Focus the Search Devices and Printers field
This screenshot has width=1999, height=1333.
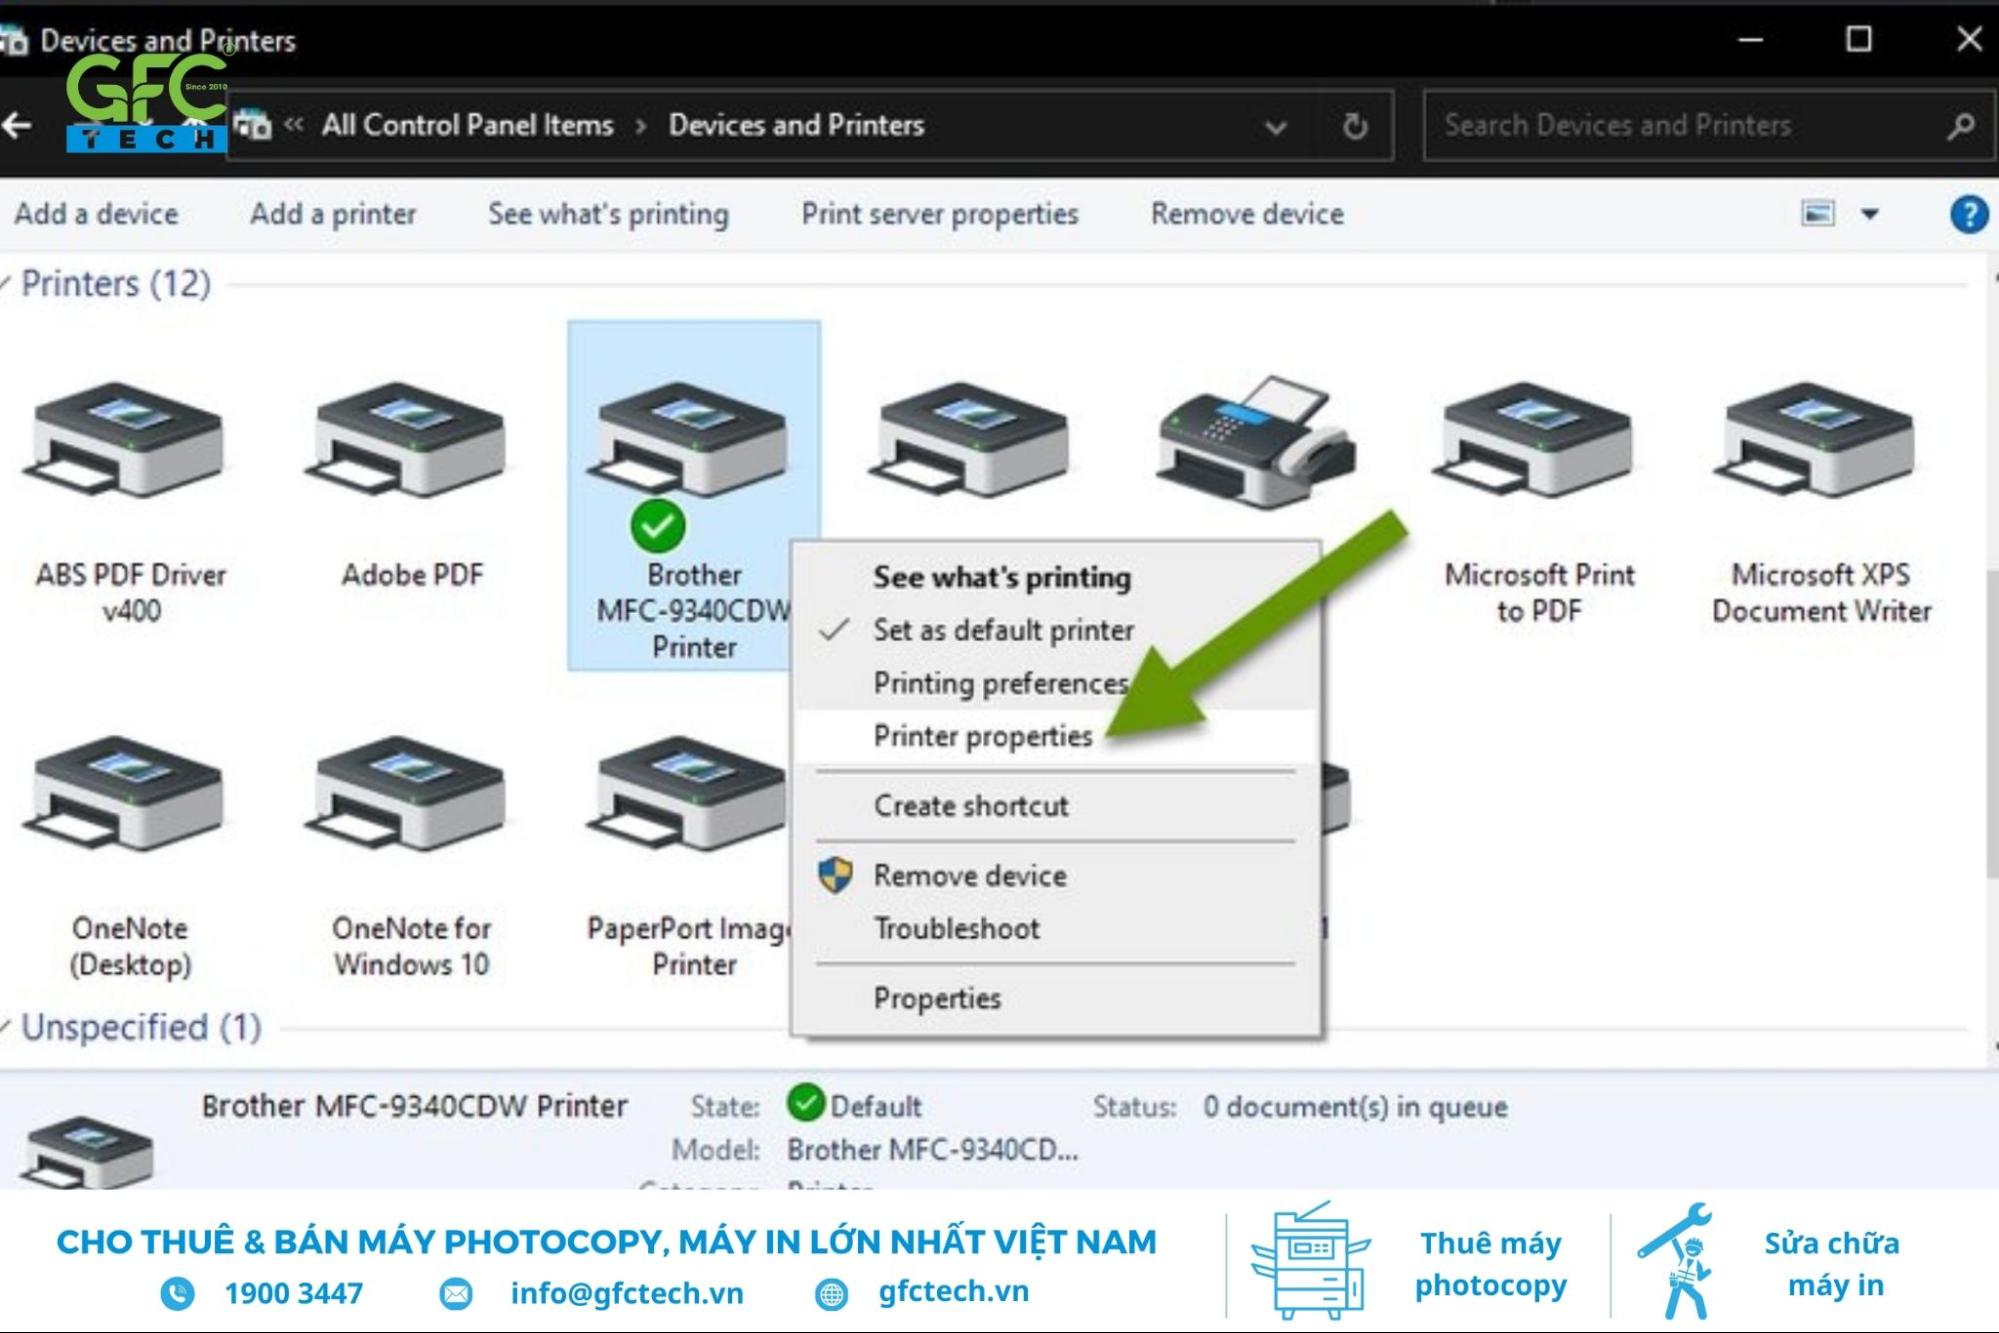(1708, 126)
